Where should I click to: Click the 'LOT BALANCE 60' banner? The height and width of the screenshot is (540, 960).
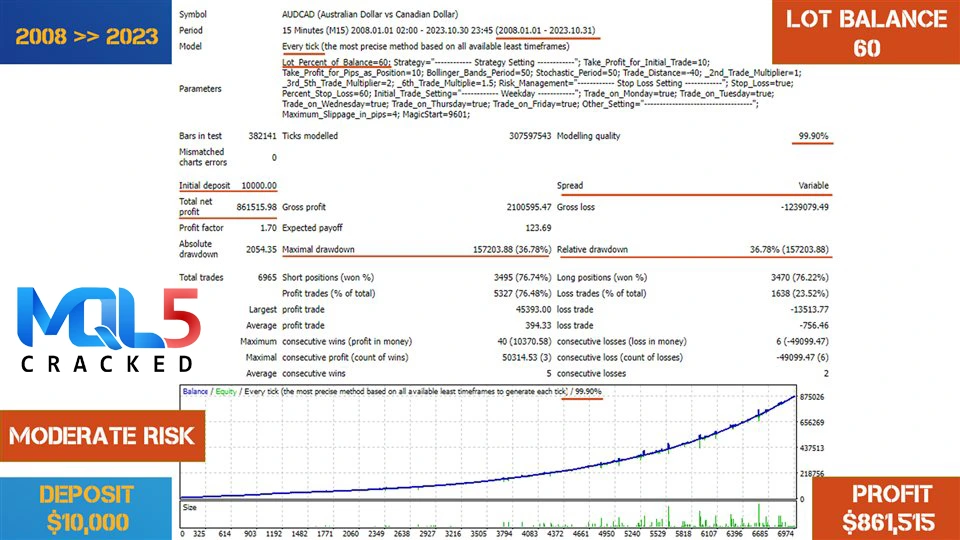866,32
